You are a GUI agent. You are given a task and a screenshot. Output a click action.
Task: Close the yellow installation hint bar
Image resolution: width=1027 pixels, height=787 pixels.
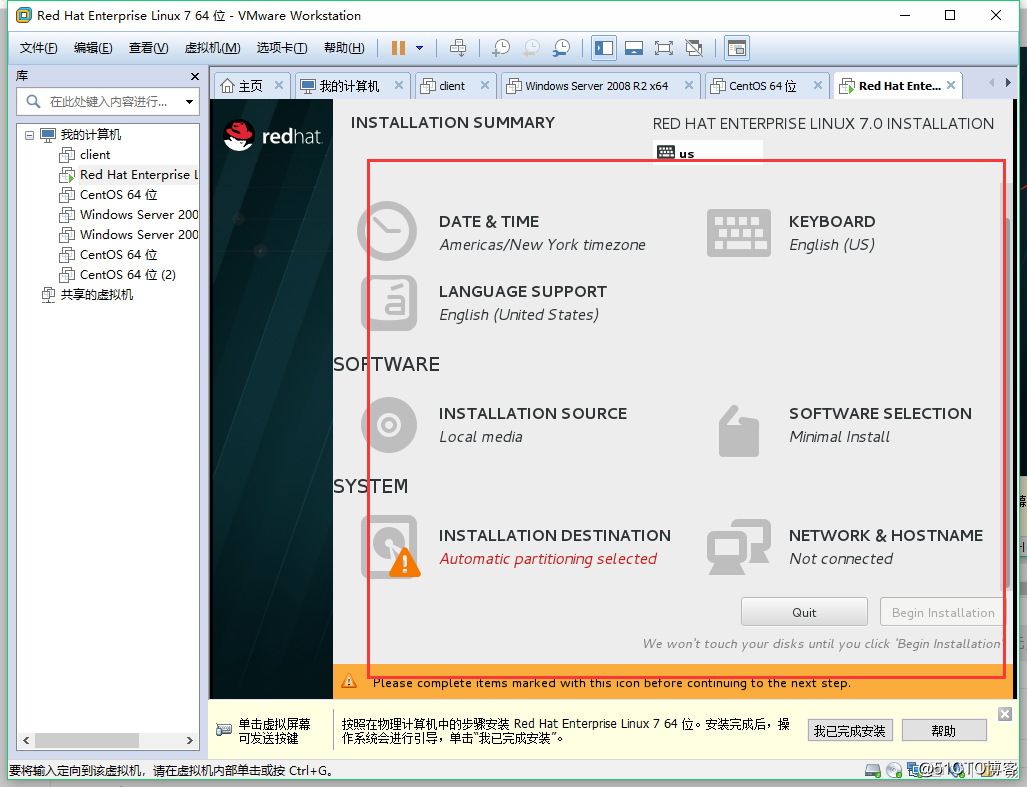pyautogui.click(x=1005, y=714)
